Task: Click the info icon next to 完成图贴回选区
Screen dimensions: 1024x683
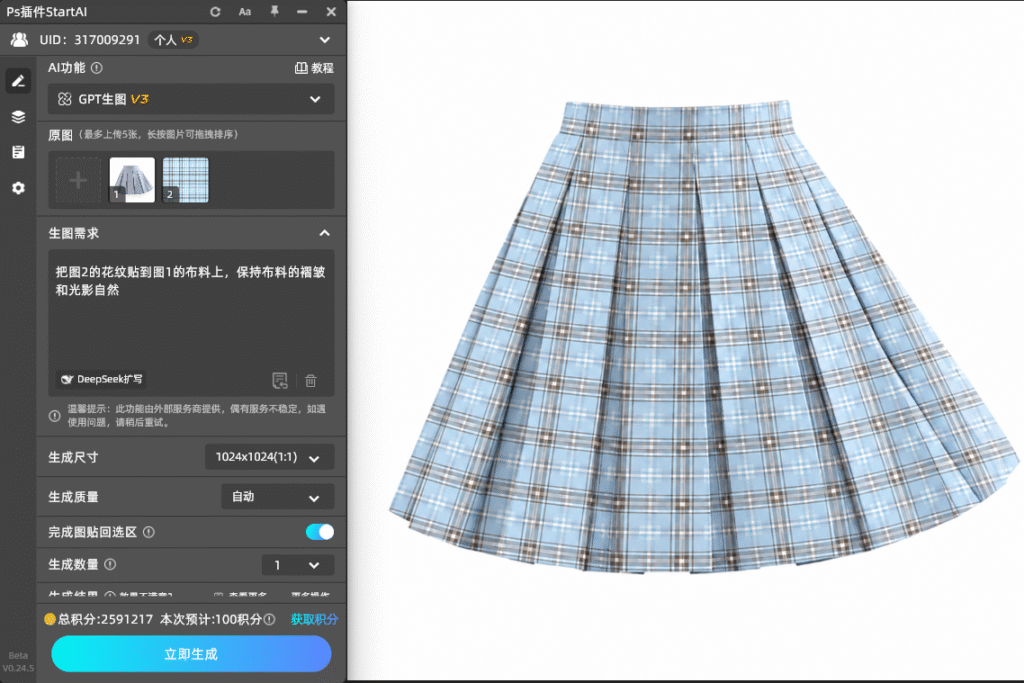Action: tap(149, 532)
